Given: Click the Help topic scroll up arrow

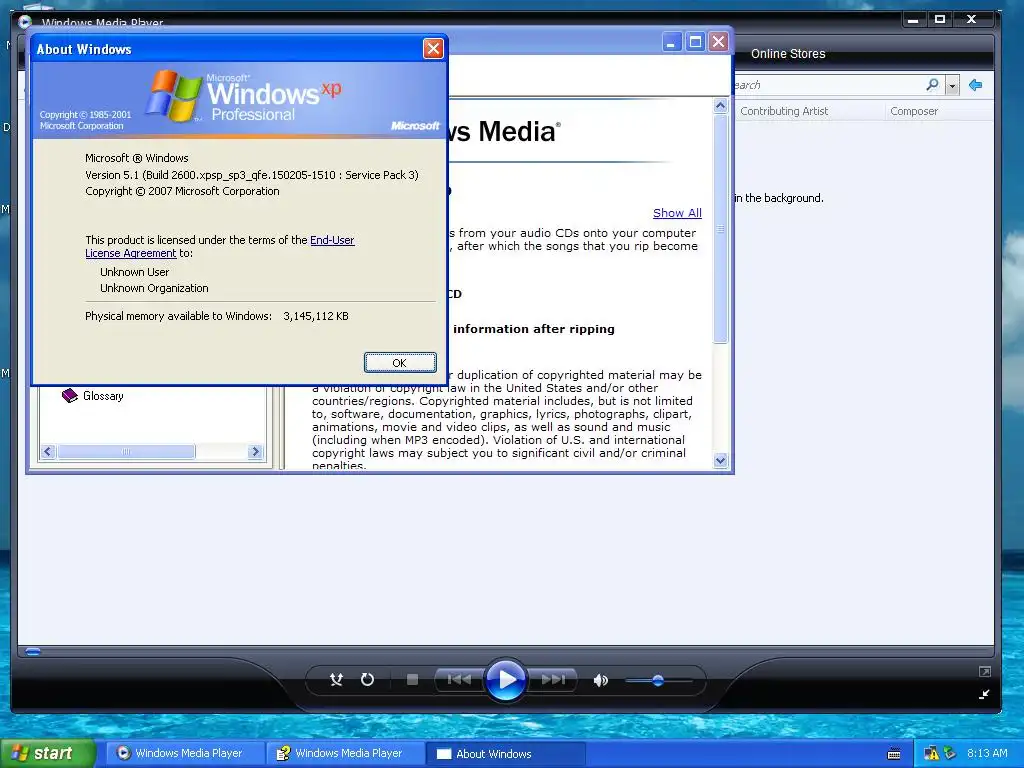Looking at the screenshot, I should coord(720,106).
